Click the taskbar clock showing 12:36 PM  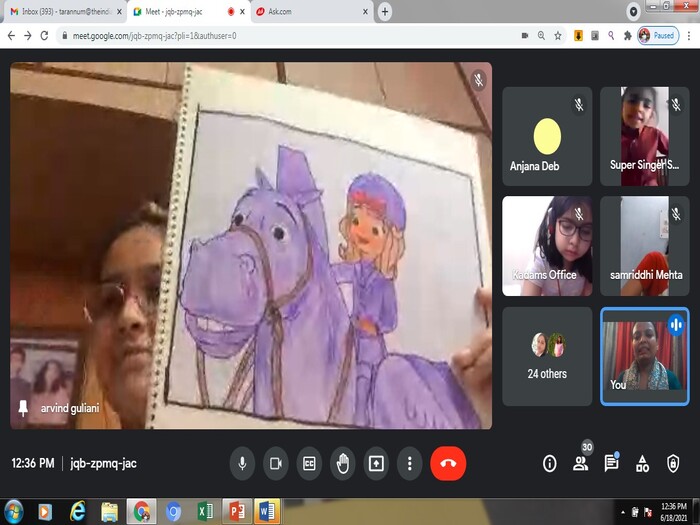pos(674,512)
